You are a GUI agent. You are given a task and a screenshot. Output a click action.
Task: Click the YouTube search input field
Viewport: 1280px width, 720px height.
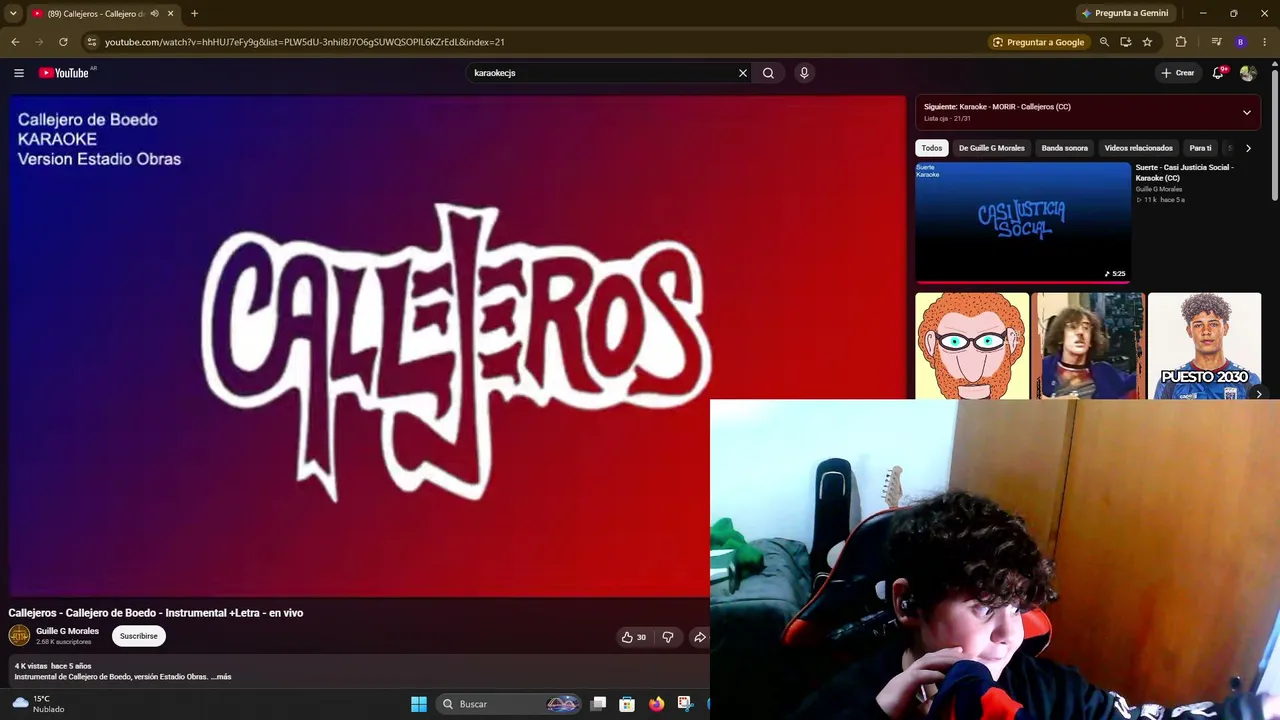[603, 73]
